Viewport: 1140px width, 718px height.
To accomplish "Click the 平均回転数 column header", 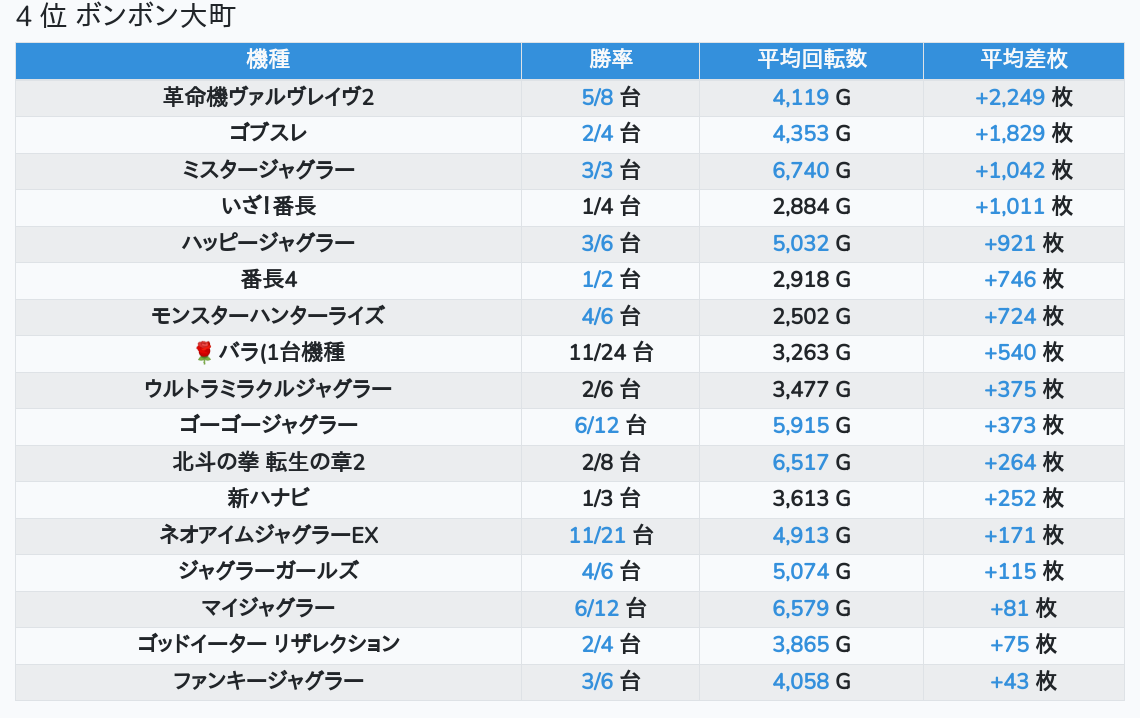I will [x=811, y=59].
